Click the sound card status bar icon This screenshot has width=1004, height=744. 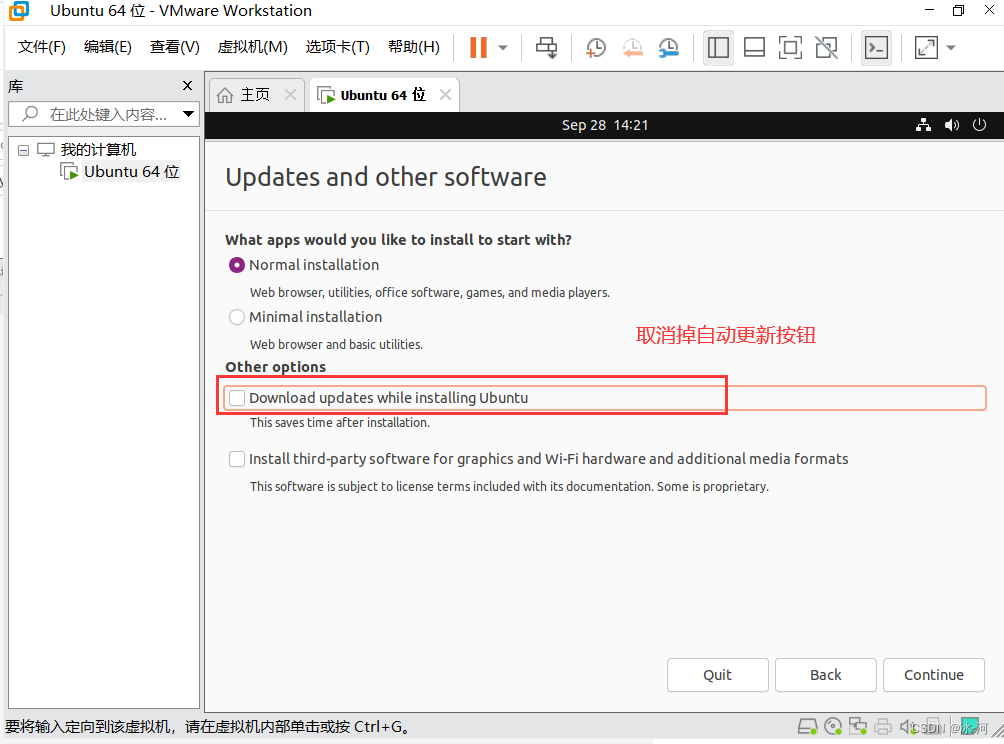(907, 727)
